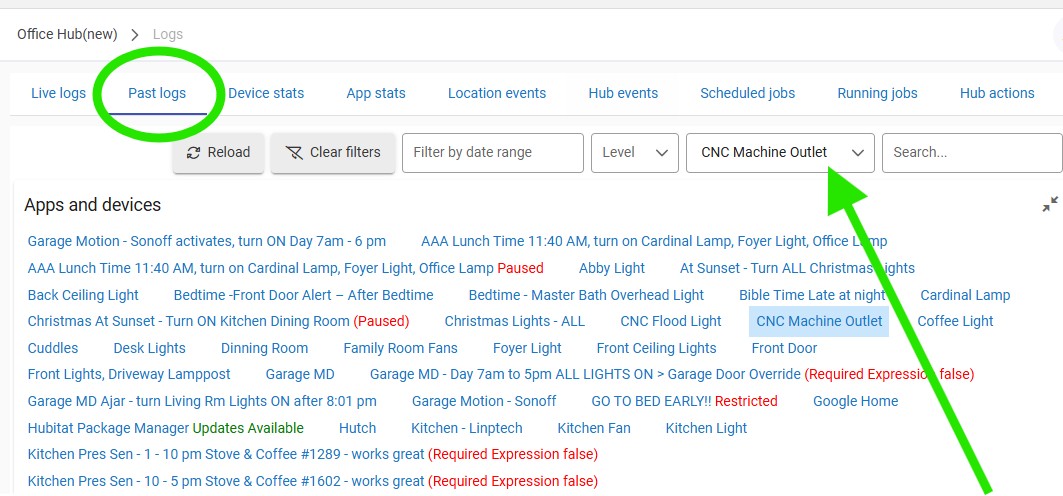Click the Reload button
Viewport: 1063px width, 496px height.
point(218,153)
